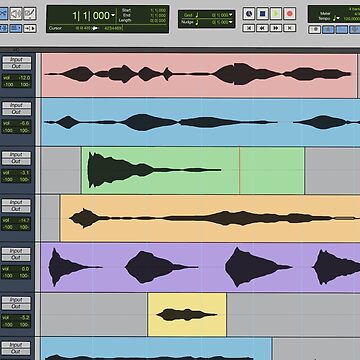This screenshot has height=360, width=360.
Task: Click Input on the second blue track
Action: (16, 105)
